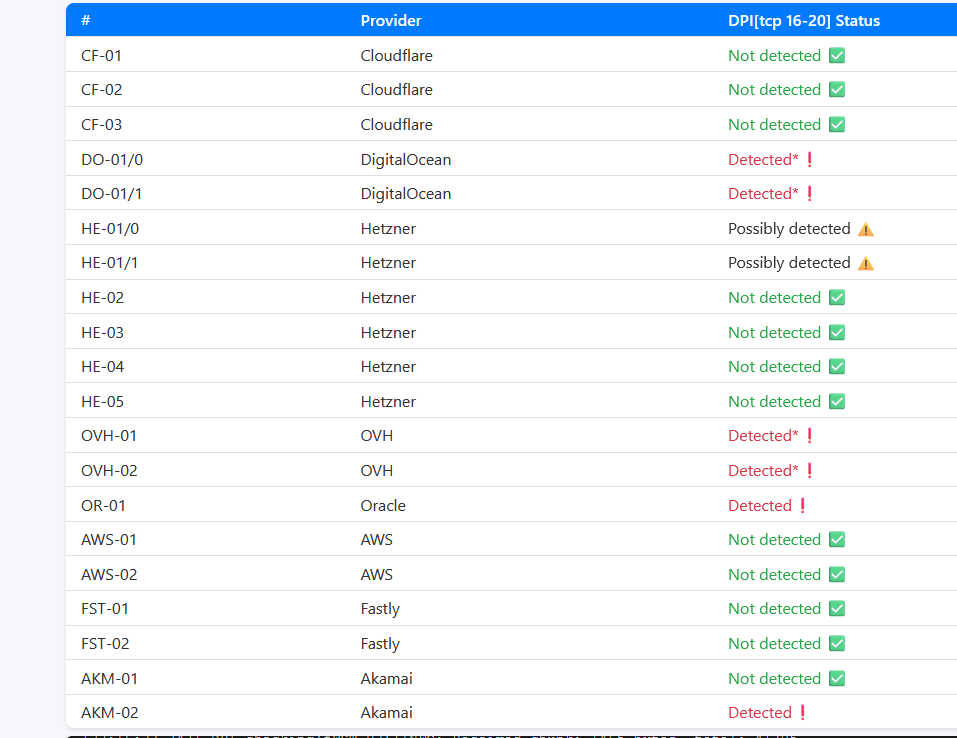This screenshot has width=957, height=738.
Task: Select the 'FST-01' identifier cell
Action: coord(104,609)
